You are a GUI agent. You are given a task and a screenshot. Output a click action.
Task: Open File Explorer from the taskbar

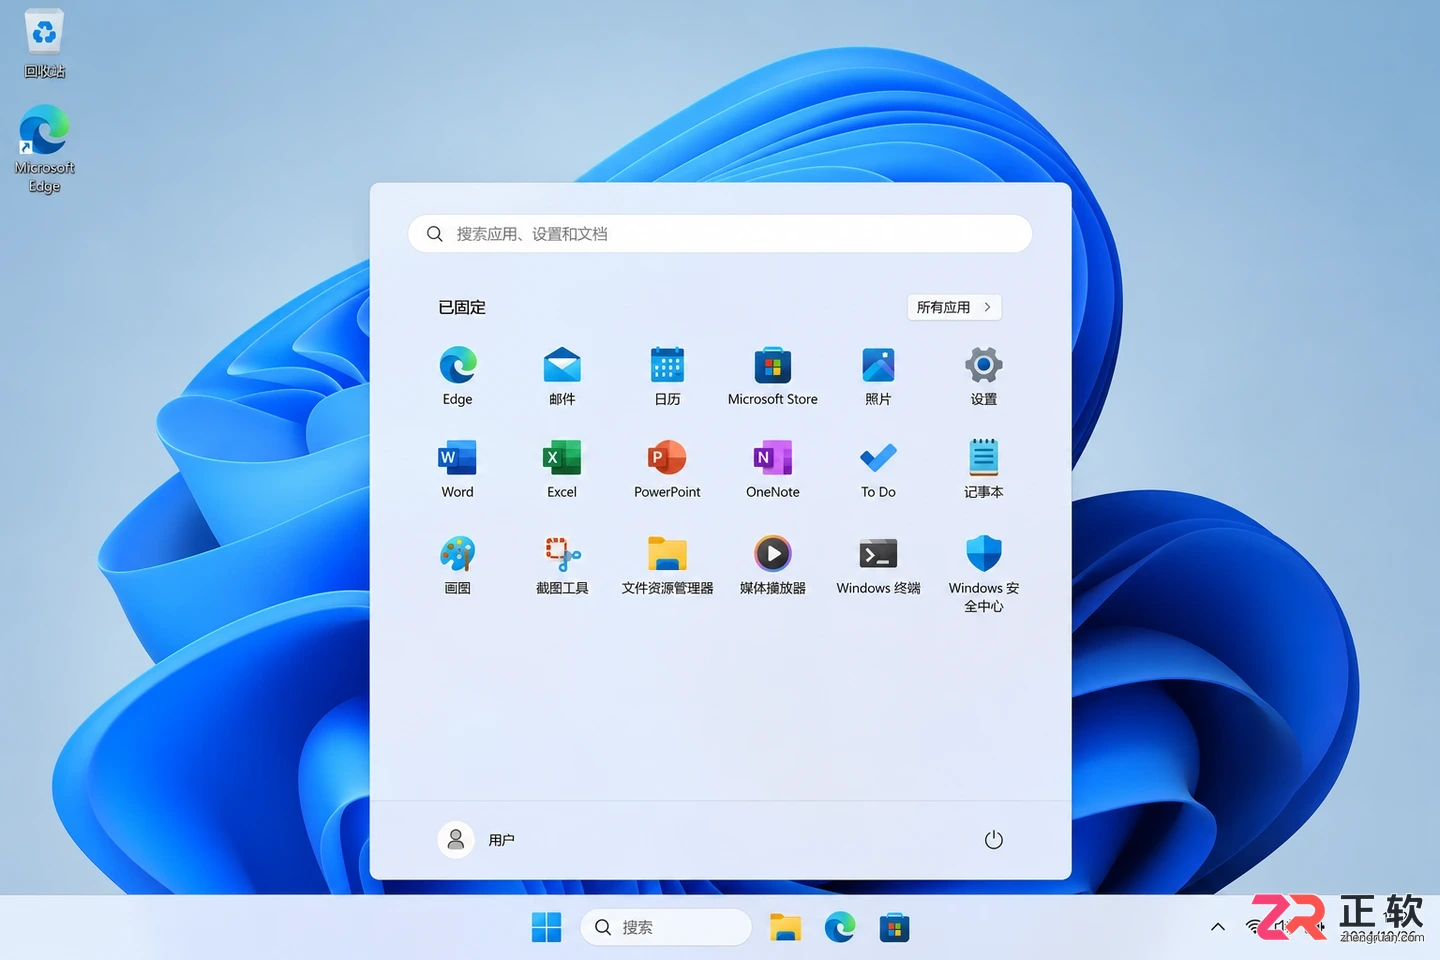(785, 927)
